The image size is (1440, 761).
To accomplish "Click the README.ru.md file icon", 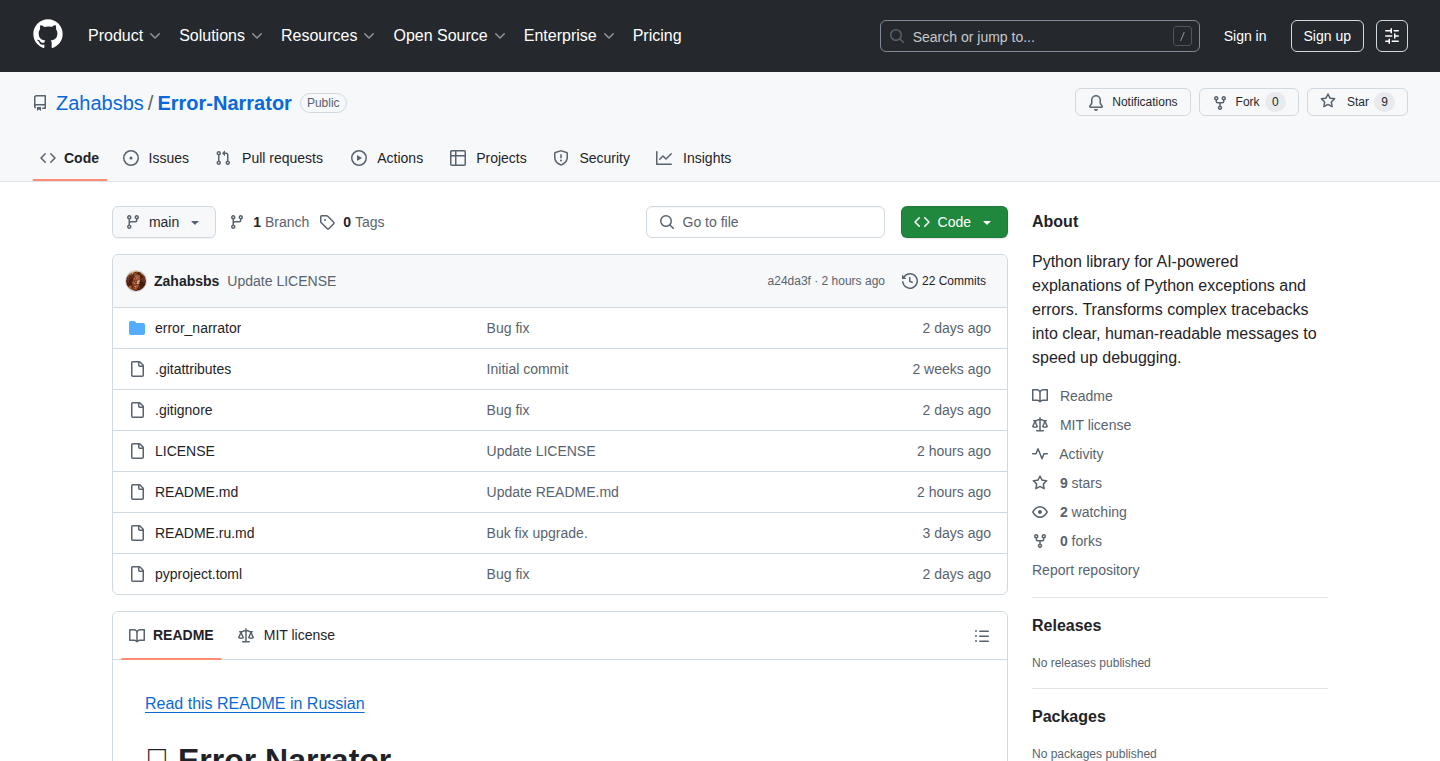I will [x=137, y=533].
